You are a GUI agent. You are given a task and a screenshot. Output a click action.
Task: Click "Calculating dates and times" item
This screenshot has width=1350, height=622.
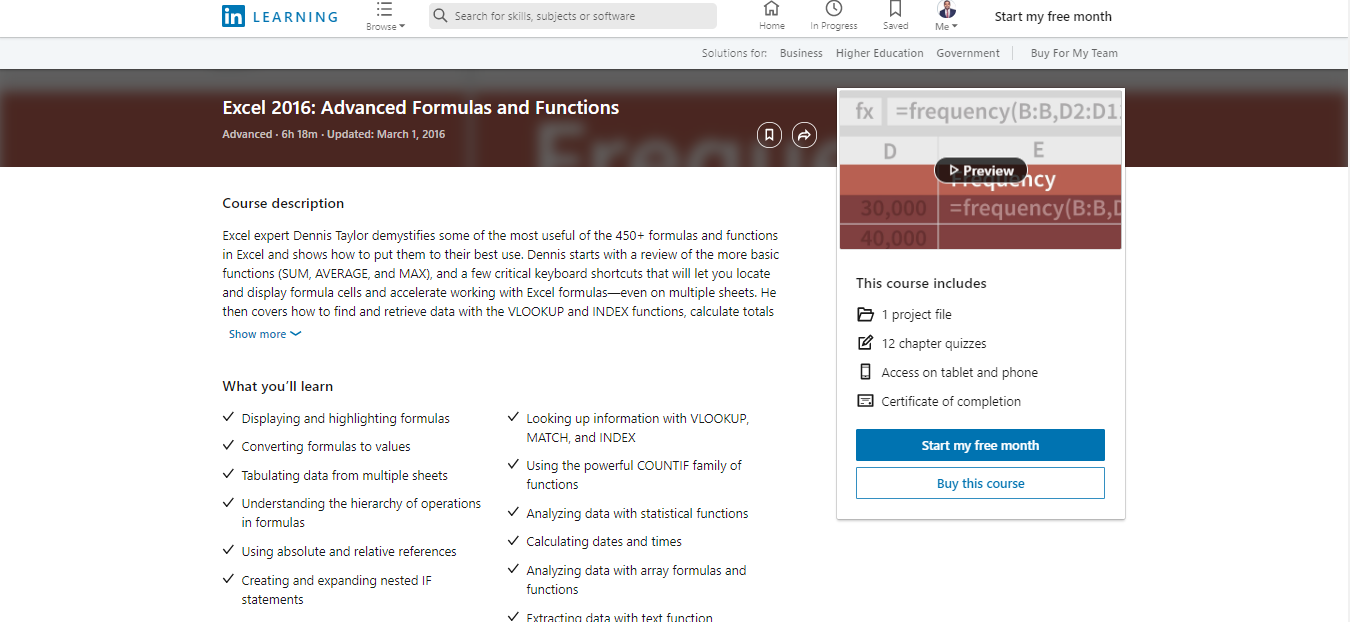[x=604, y=541]
